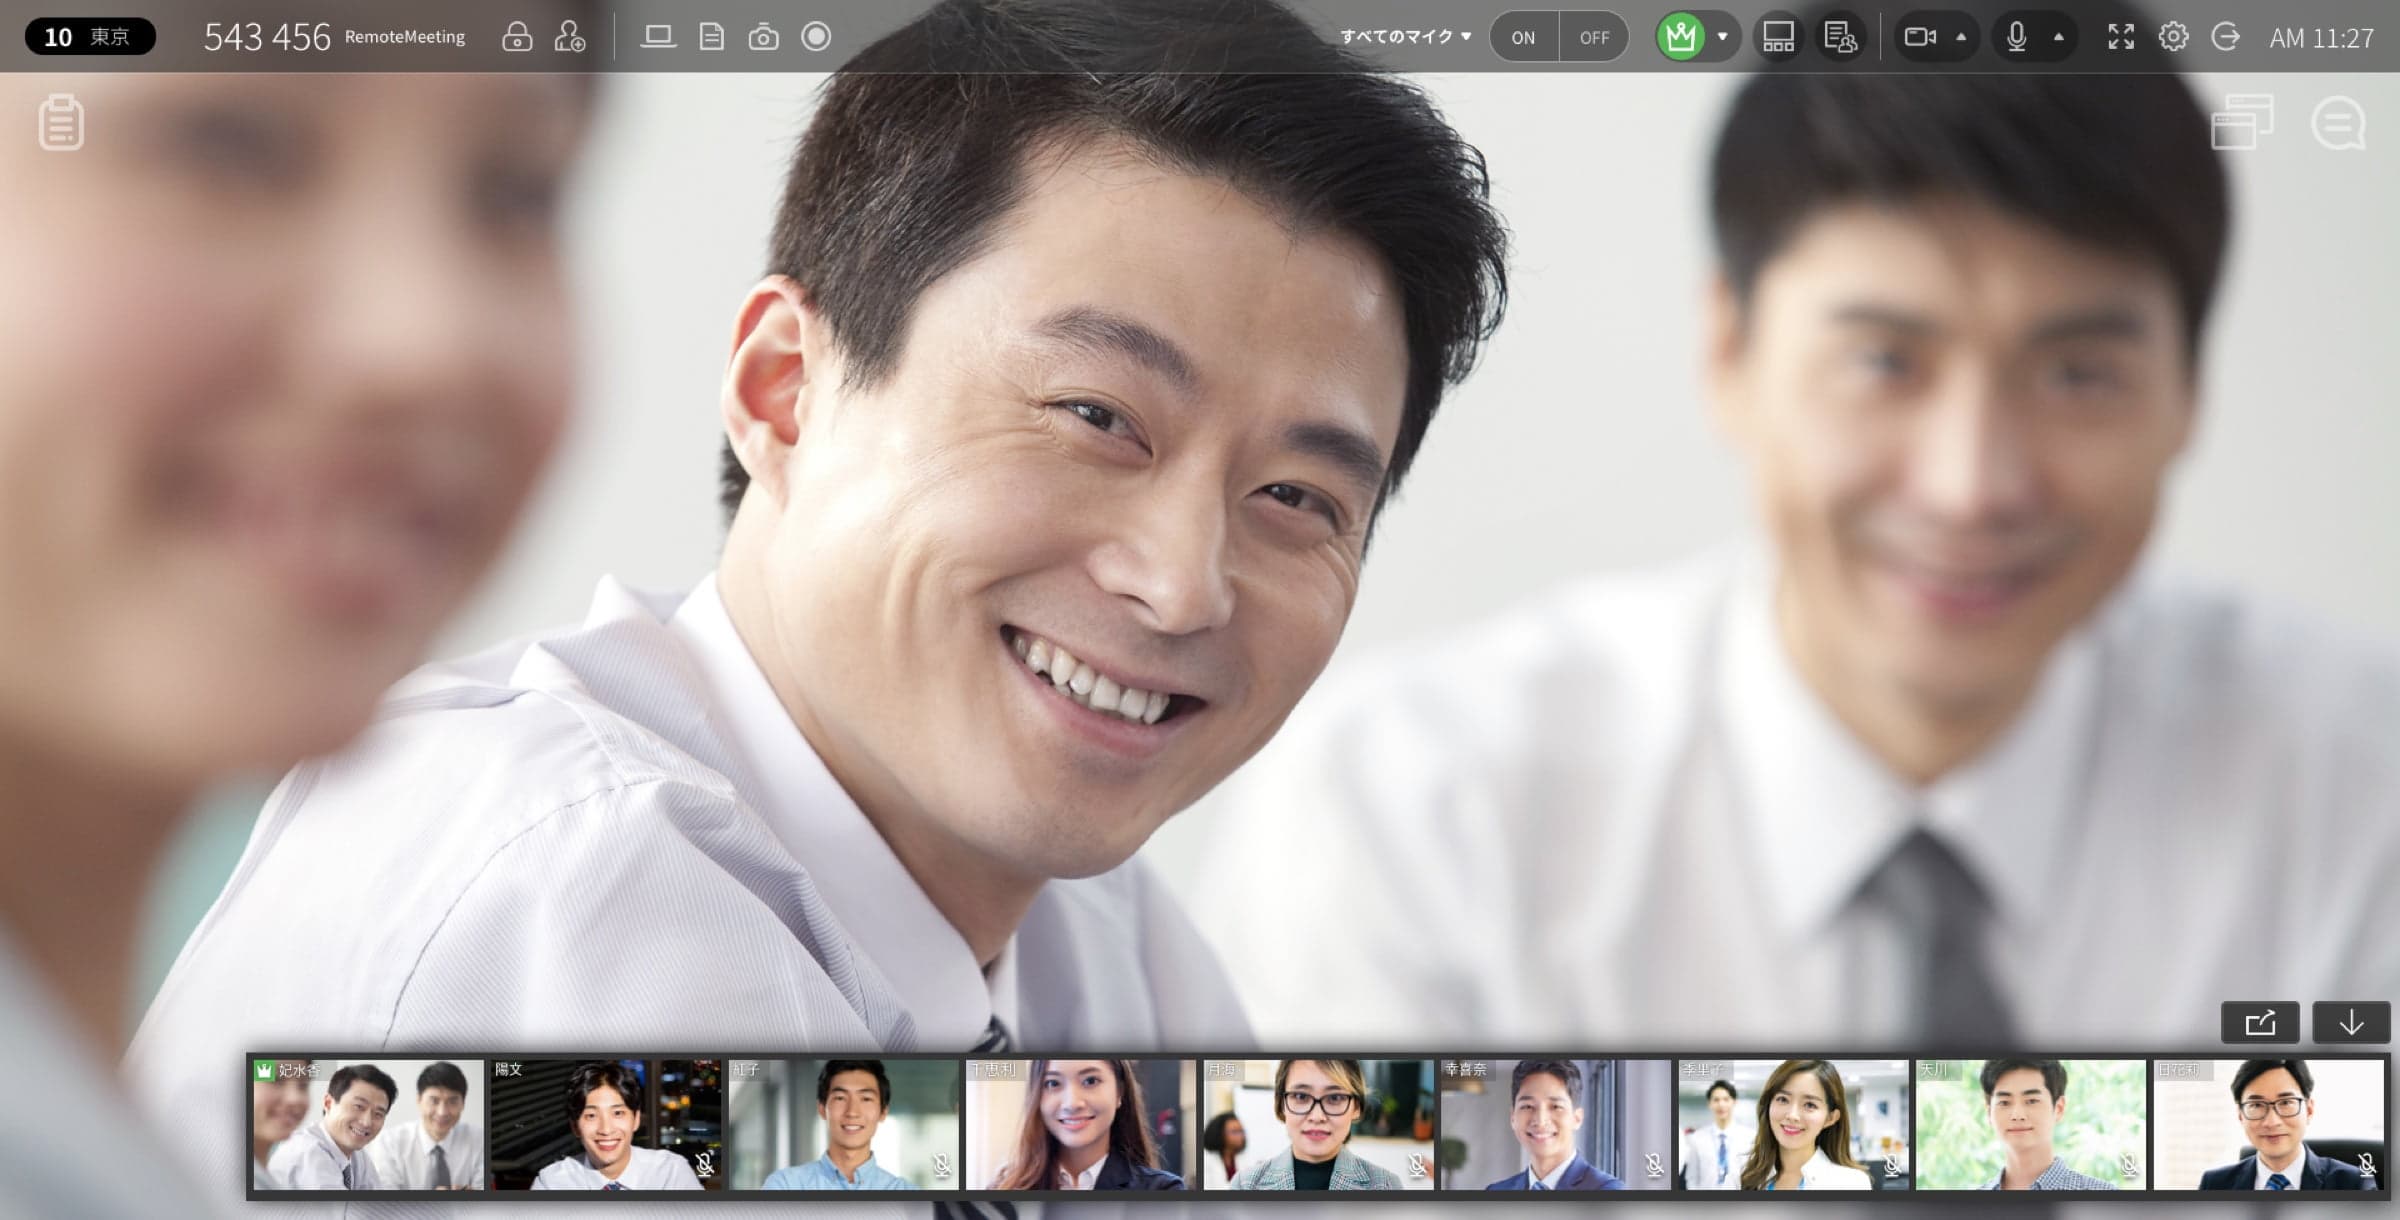The width and height of the screenshot is (2400, 1220).
Task: Select the 紅子 participant thumbnail
Action: coord(843,1125)
